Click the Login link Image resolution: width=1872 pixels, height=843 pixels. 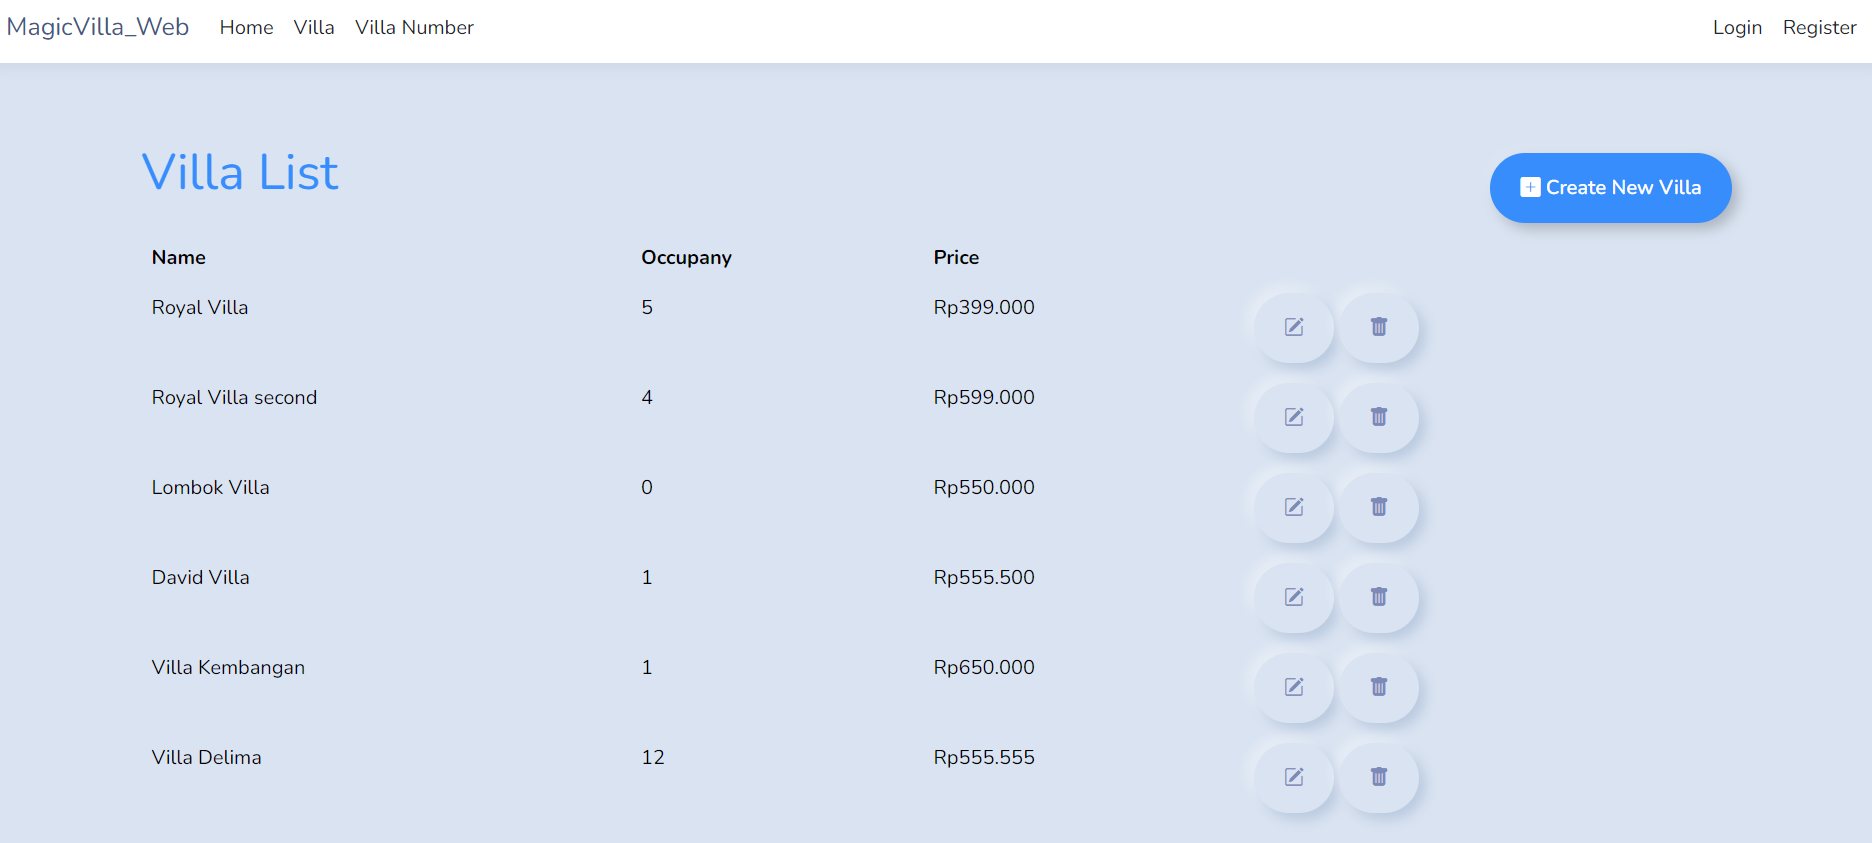tap(1737, 28)
